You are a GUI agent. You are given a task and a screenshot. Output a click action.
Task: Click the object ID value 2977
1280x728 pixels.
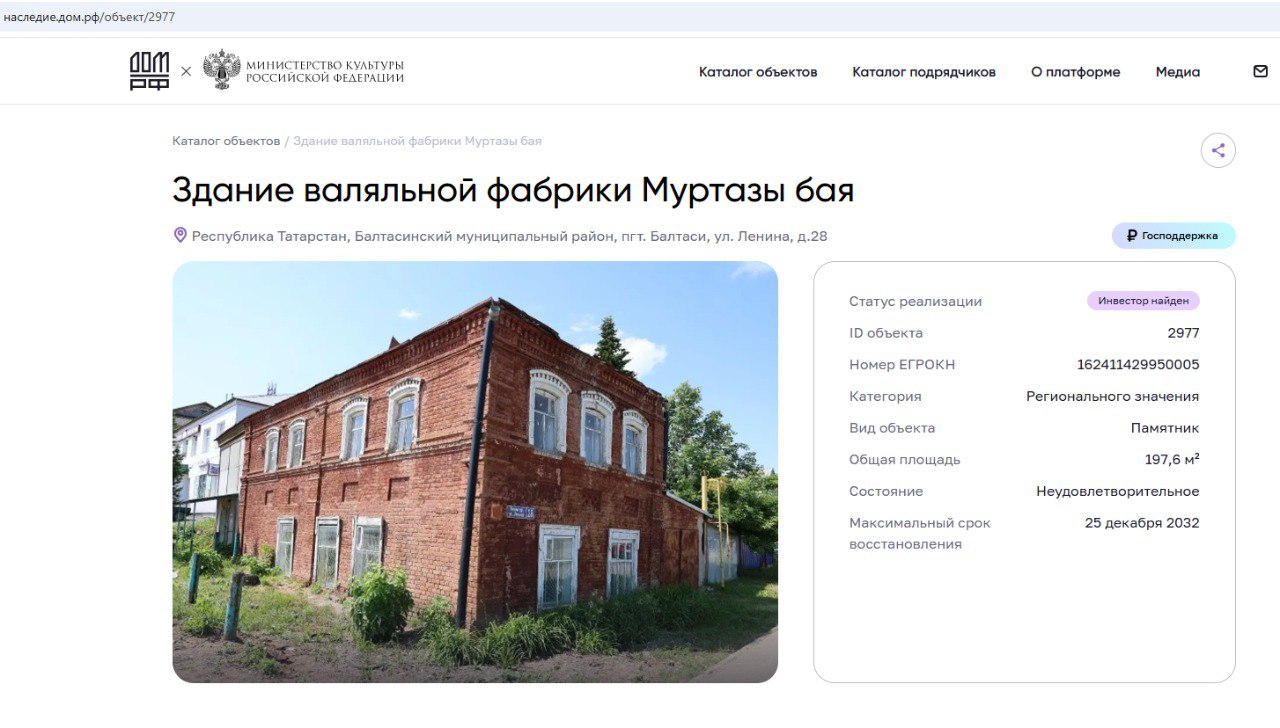click(1182, 333)
